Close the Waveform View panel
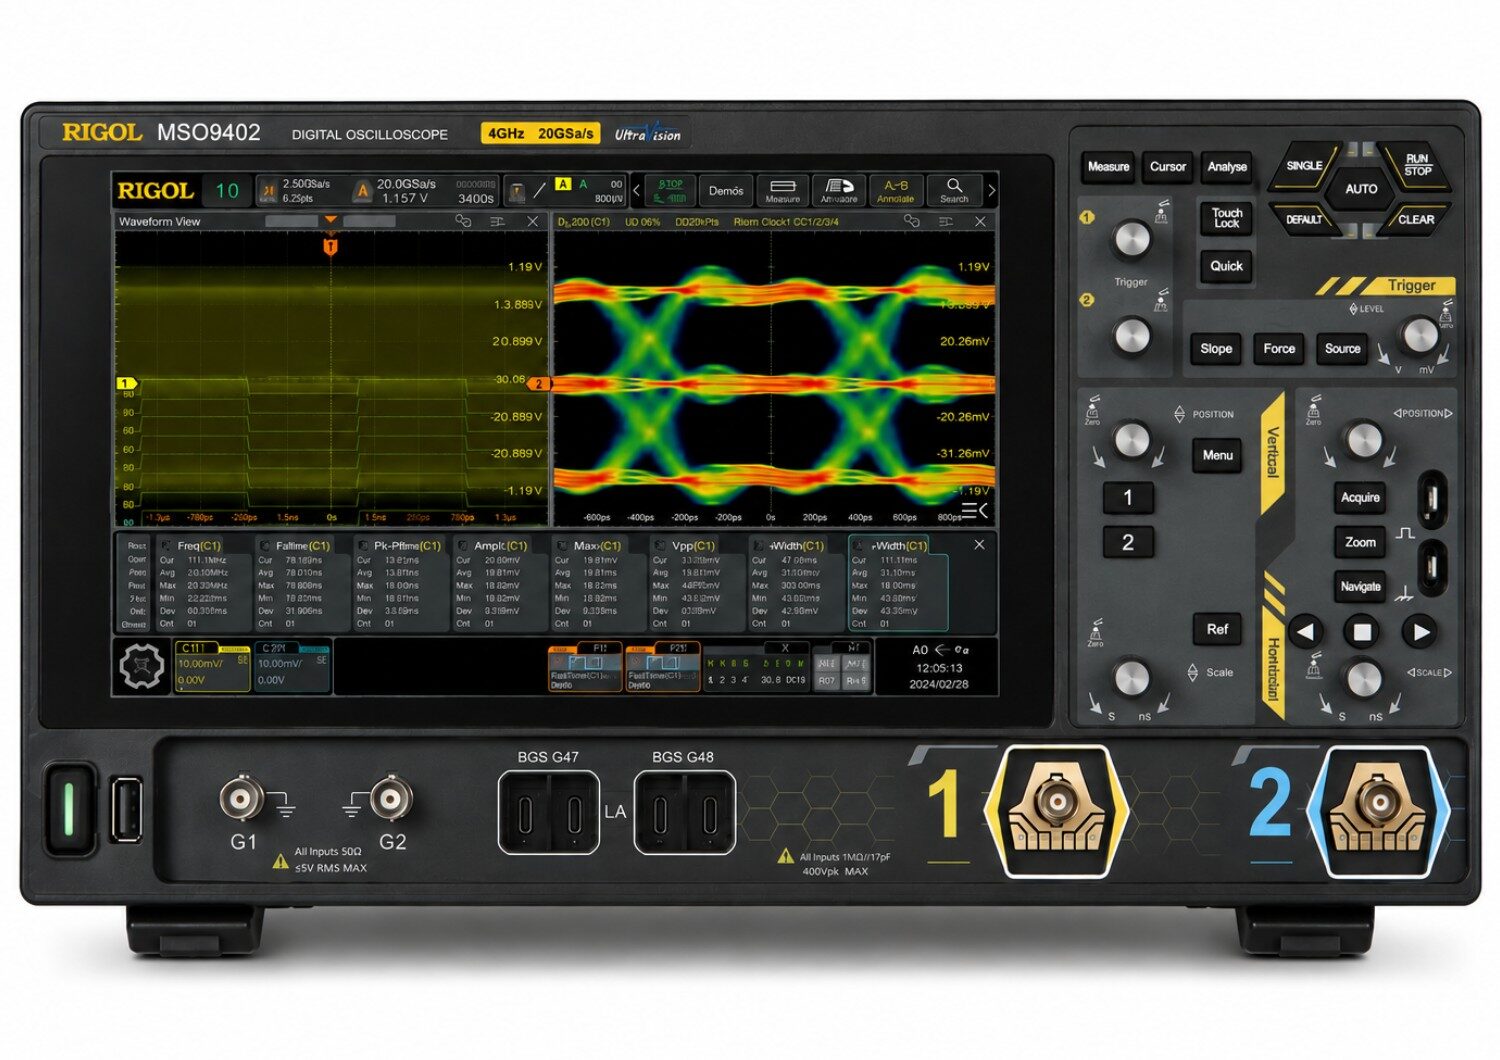This screenshot has height=1060, width=1500. (532, 221)
